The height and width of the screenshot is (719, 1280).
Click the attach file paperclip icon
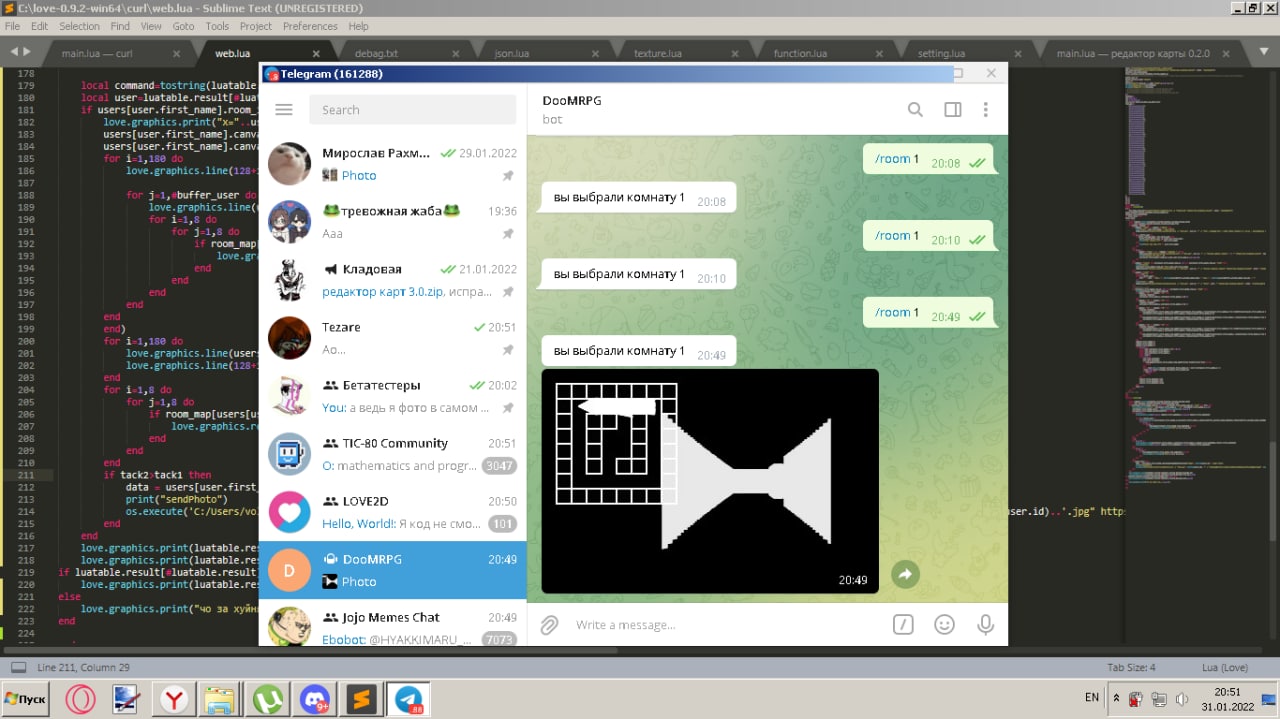tap(549, 625)
